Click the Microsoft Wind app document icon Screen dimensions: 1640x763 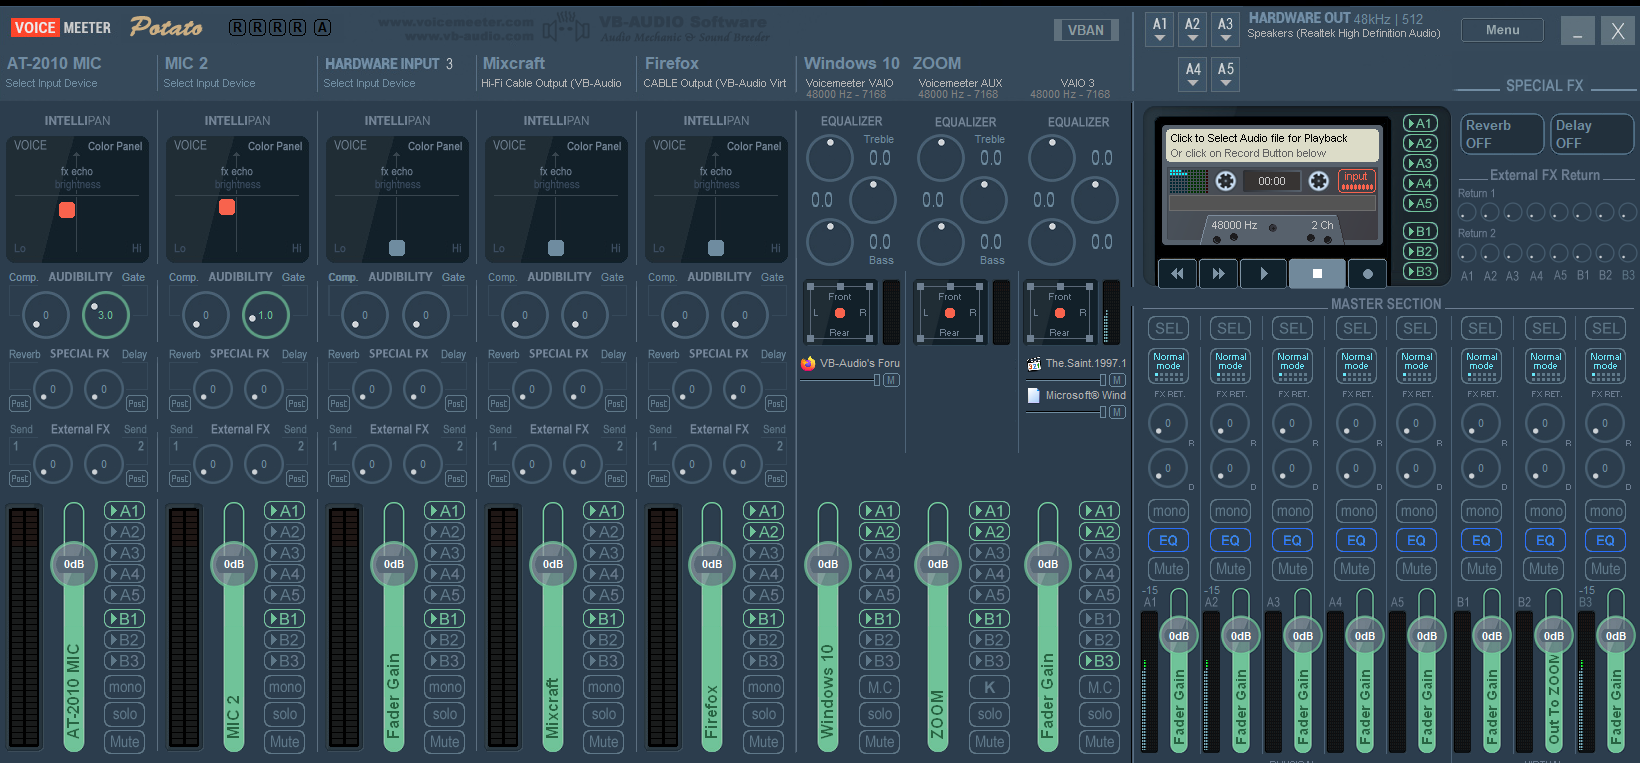point(1034,395)
